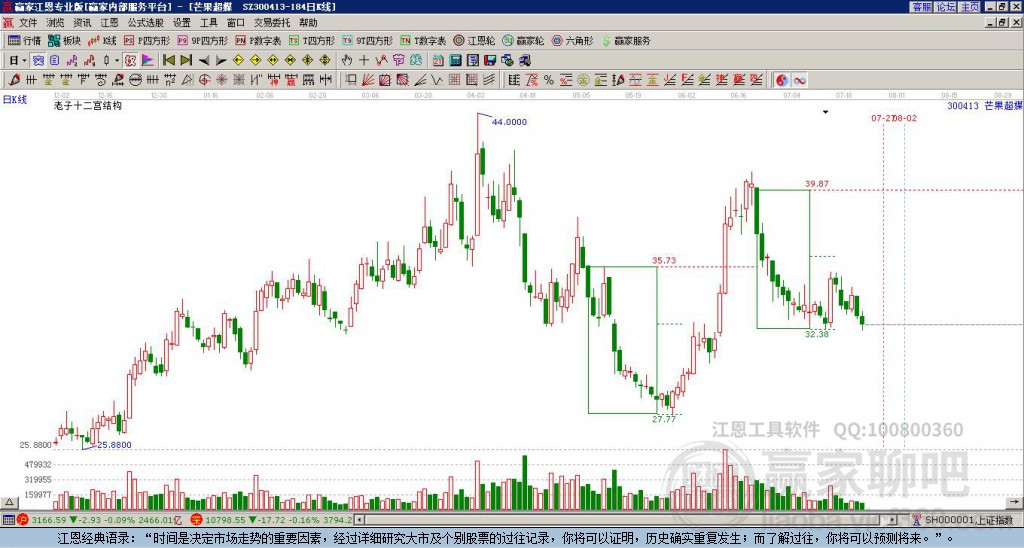
Task: Open the 公式选股 menu
Action: point(146,23)
